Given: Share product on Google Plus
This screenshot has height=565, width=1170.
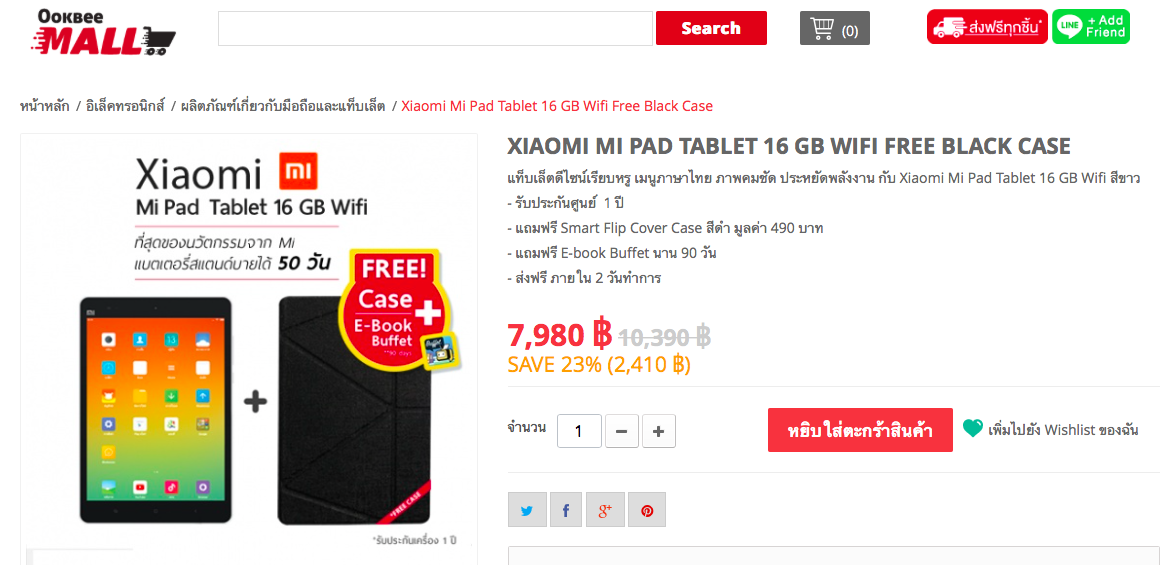Looking at the screenshot, I should 605,511.
